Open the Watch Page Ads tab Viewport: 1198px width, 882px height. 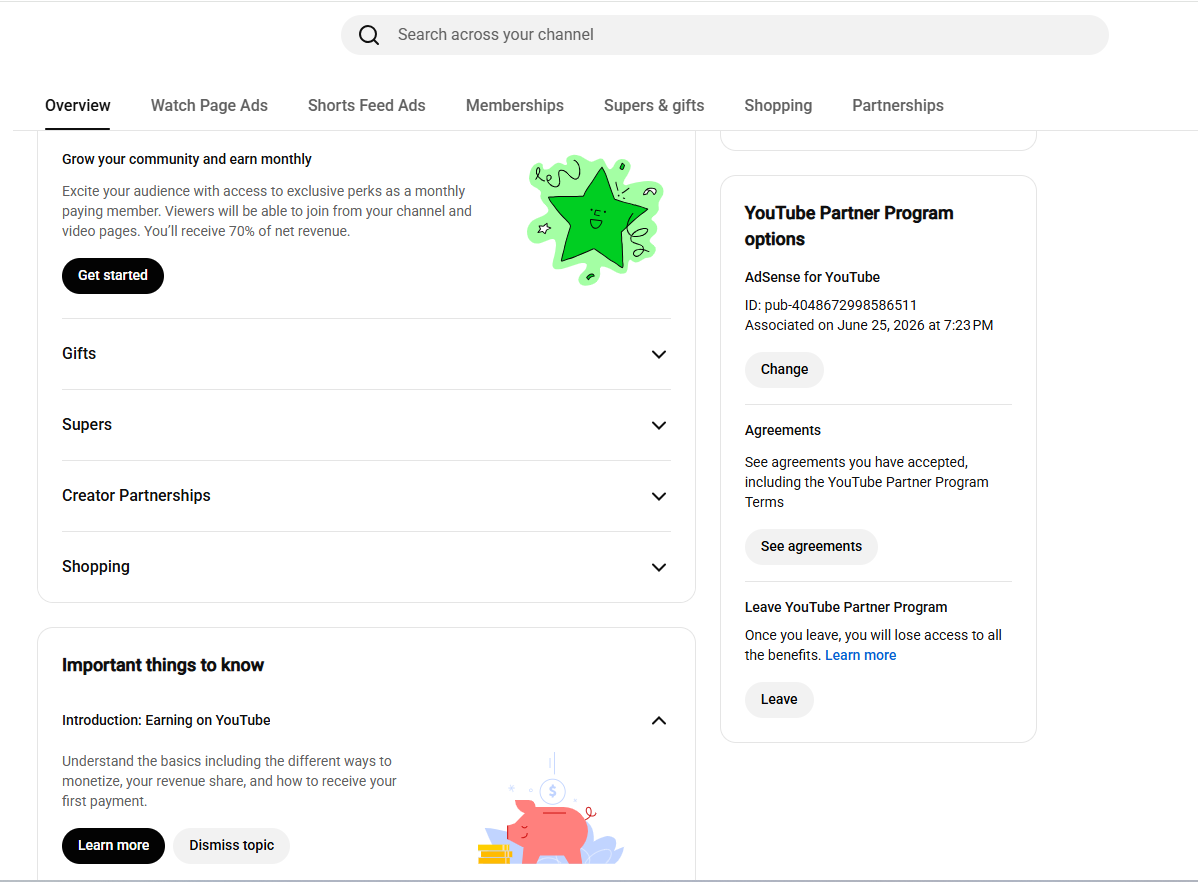(209, 105)
